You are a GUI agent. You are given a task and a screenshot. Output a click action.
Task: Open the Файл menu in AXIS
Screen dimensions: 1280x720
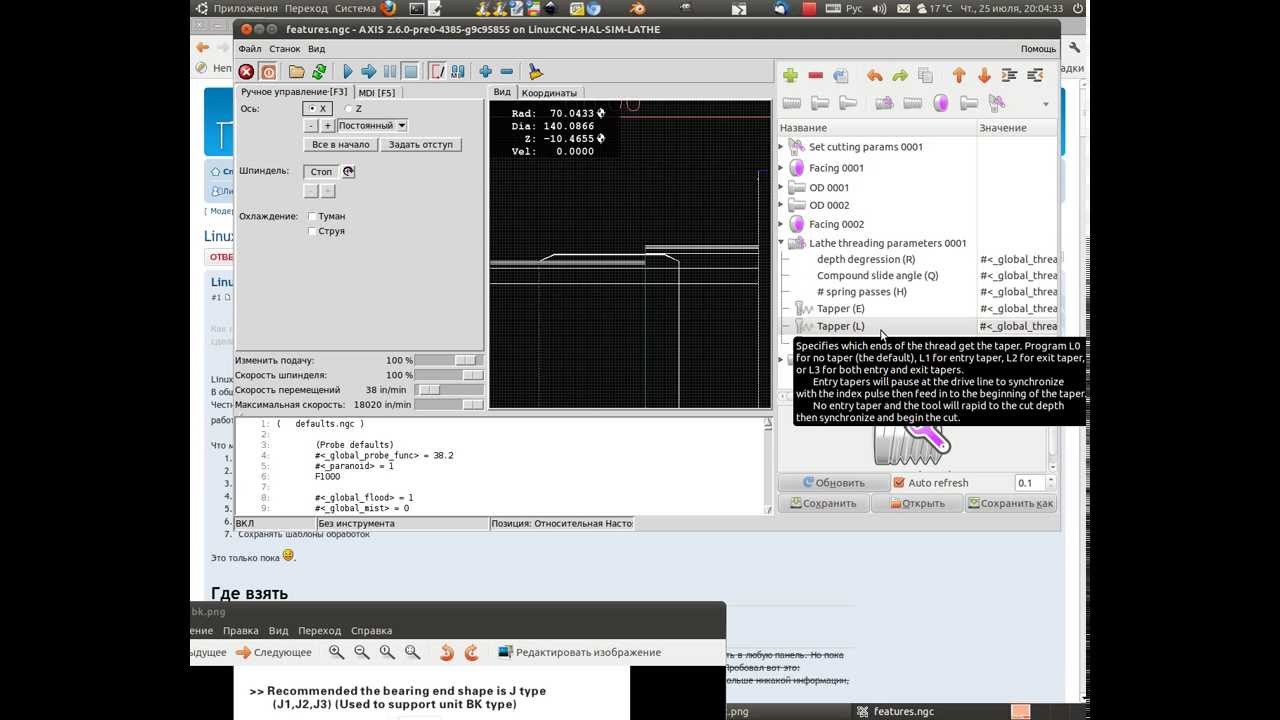(x=250, y=48)
